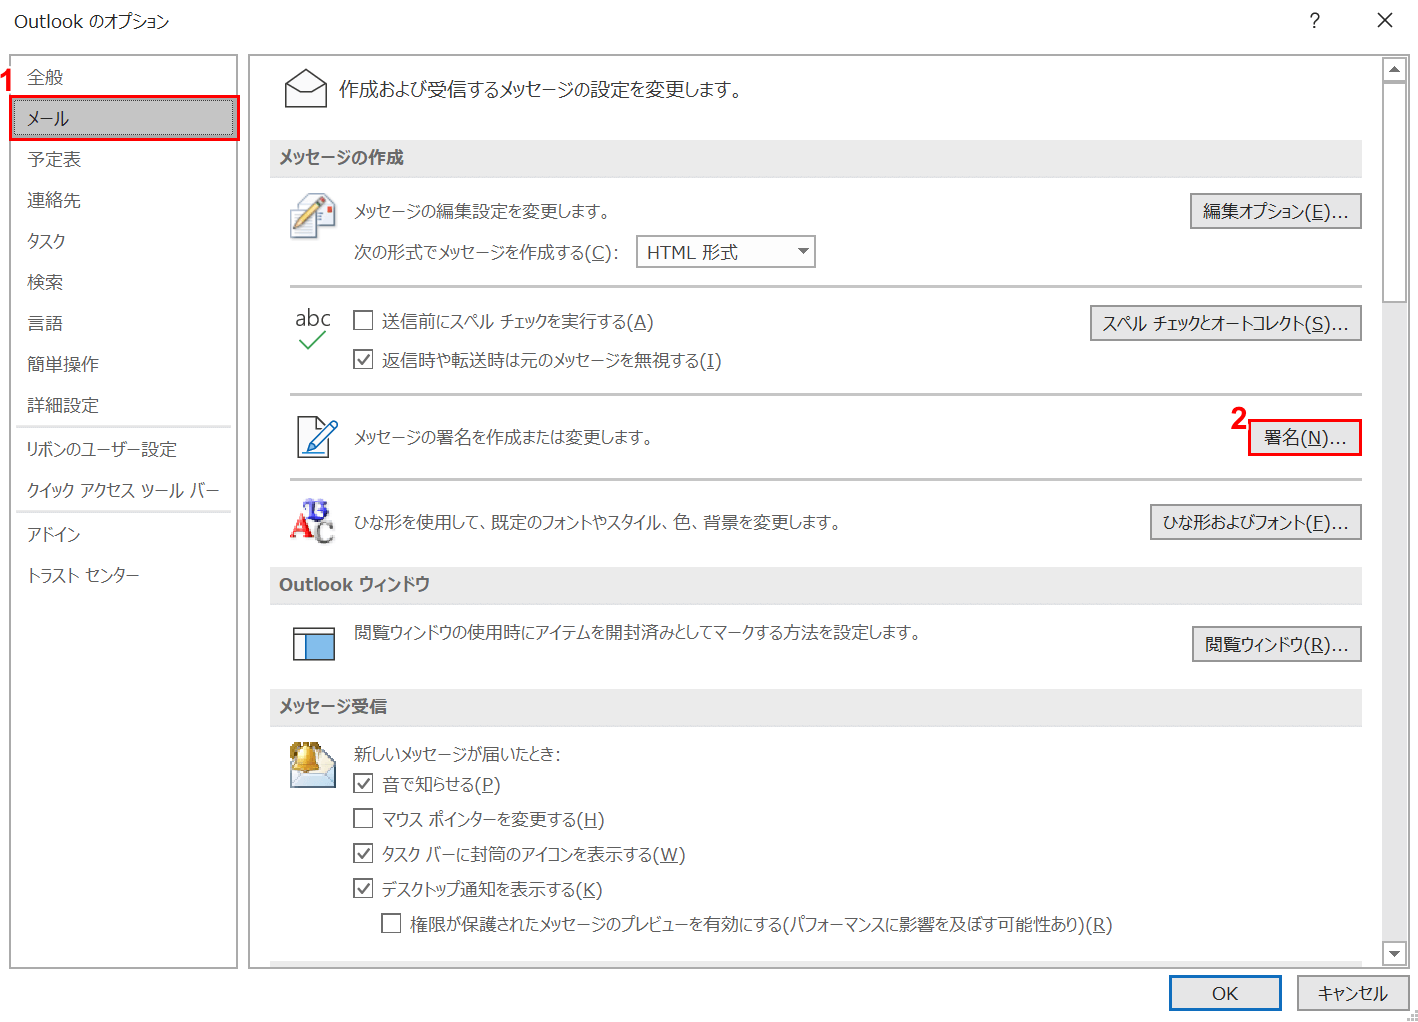The image size is (1418, 1022).
Task: Open アドイン options category
Action: pyautogui.click(x=124, y=534)
